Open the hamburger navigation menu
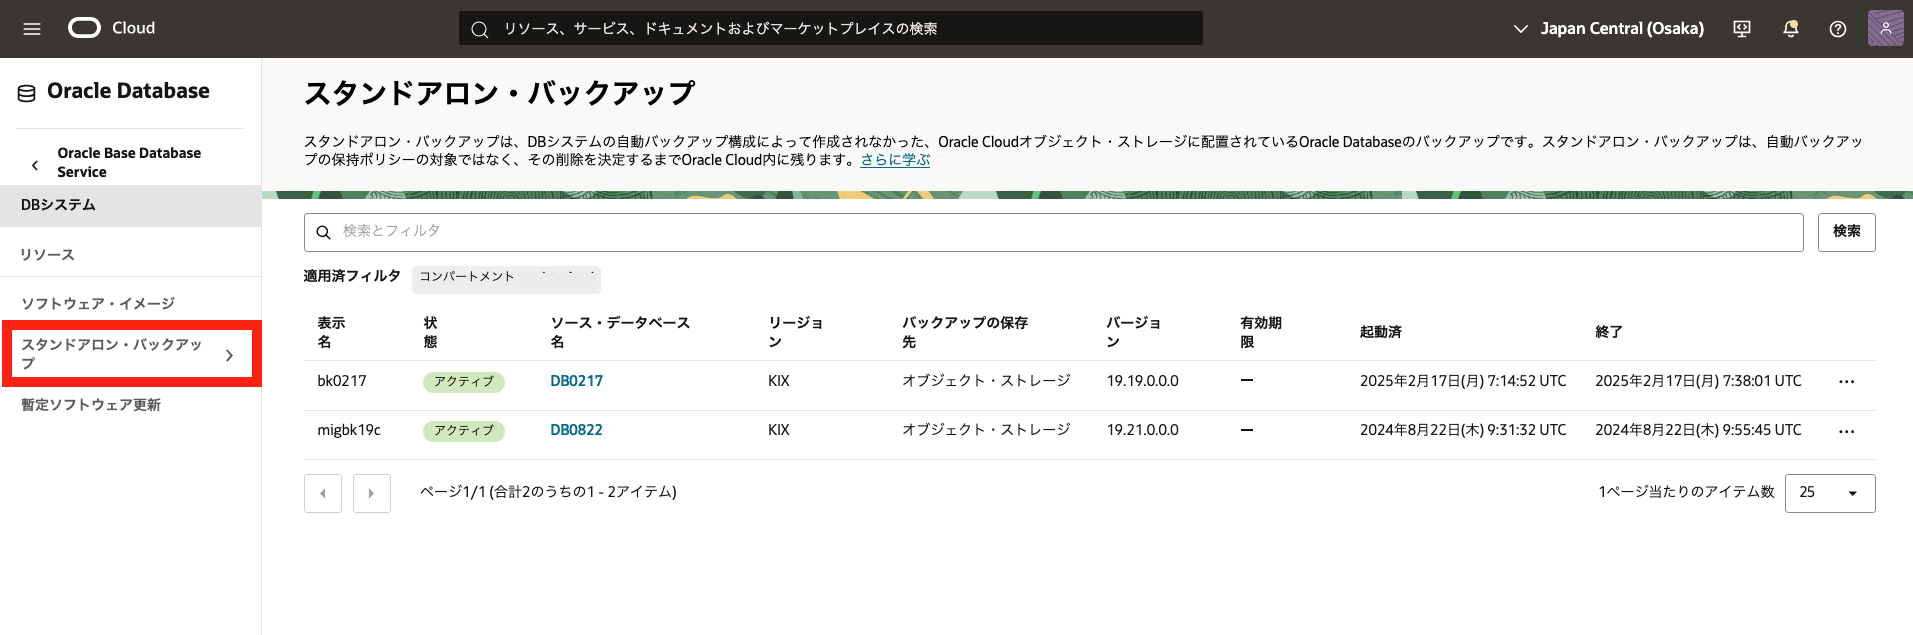Image resolution: width=1913 pixels, height=635 pixels. pos(32,29)
